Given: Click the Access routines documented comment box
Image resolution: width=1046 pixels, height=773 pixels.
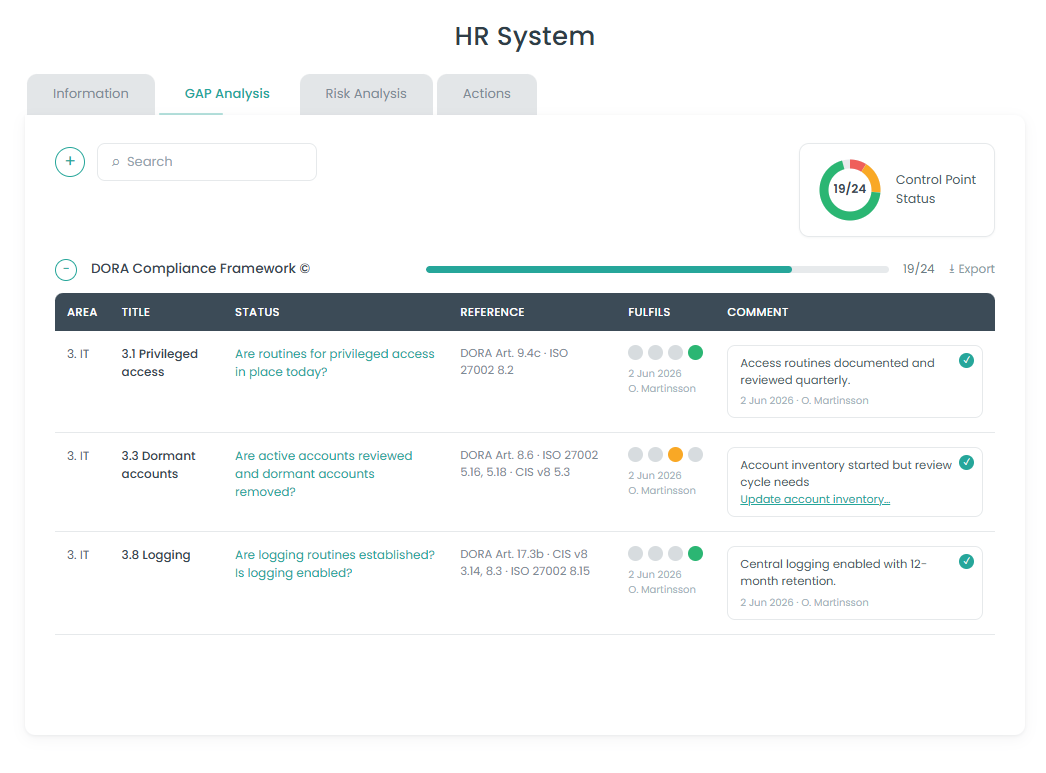Looking at the screenshot, I should pyautogui.click(x=855, y=381).
